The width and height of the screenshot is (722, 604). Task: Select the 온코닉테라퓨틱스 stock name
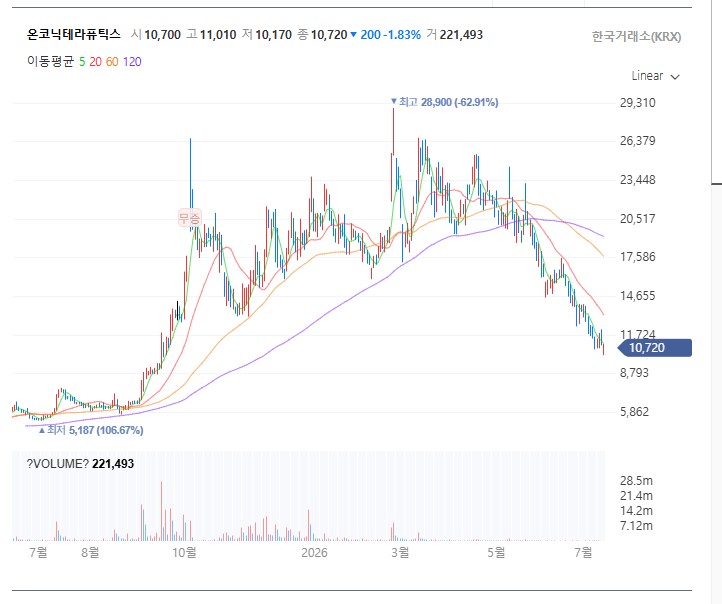[74, 35]
